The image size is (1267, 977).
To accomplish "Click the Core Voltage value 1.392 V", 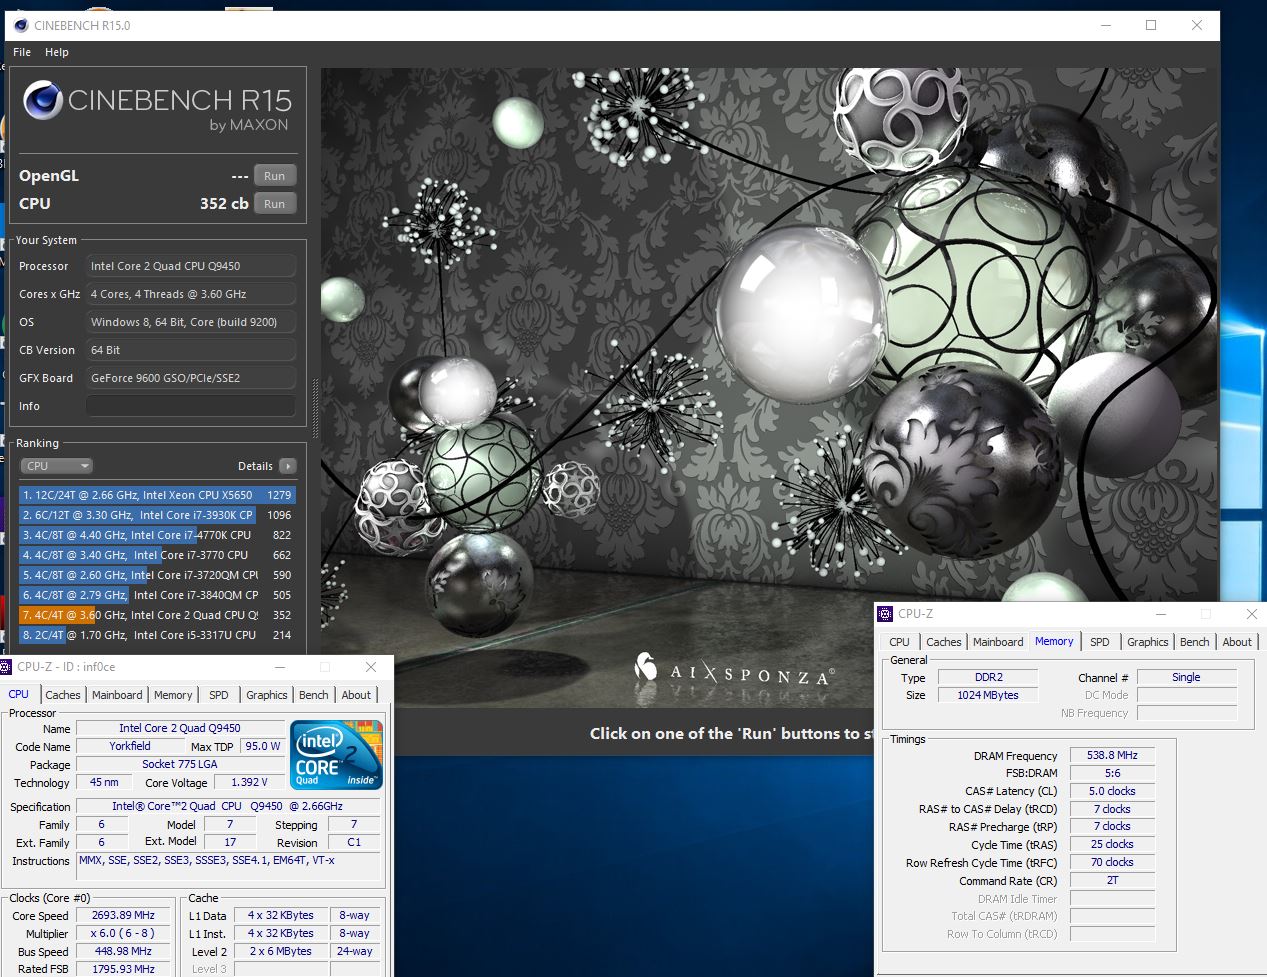I will [248, 782].
